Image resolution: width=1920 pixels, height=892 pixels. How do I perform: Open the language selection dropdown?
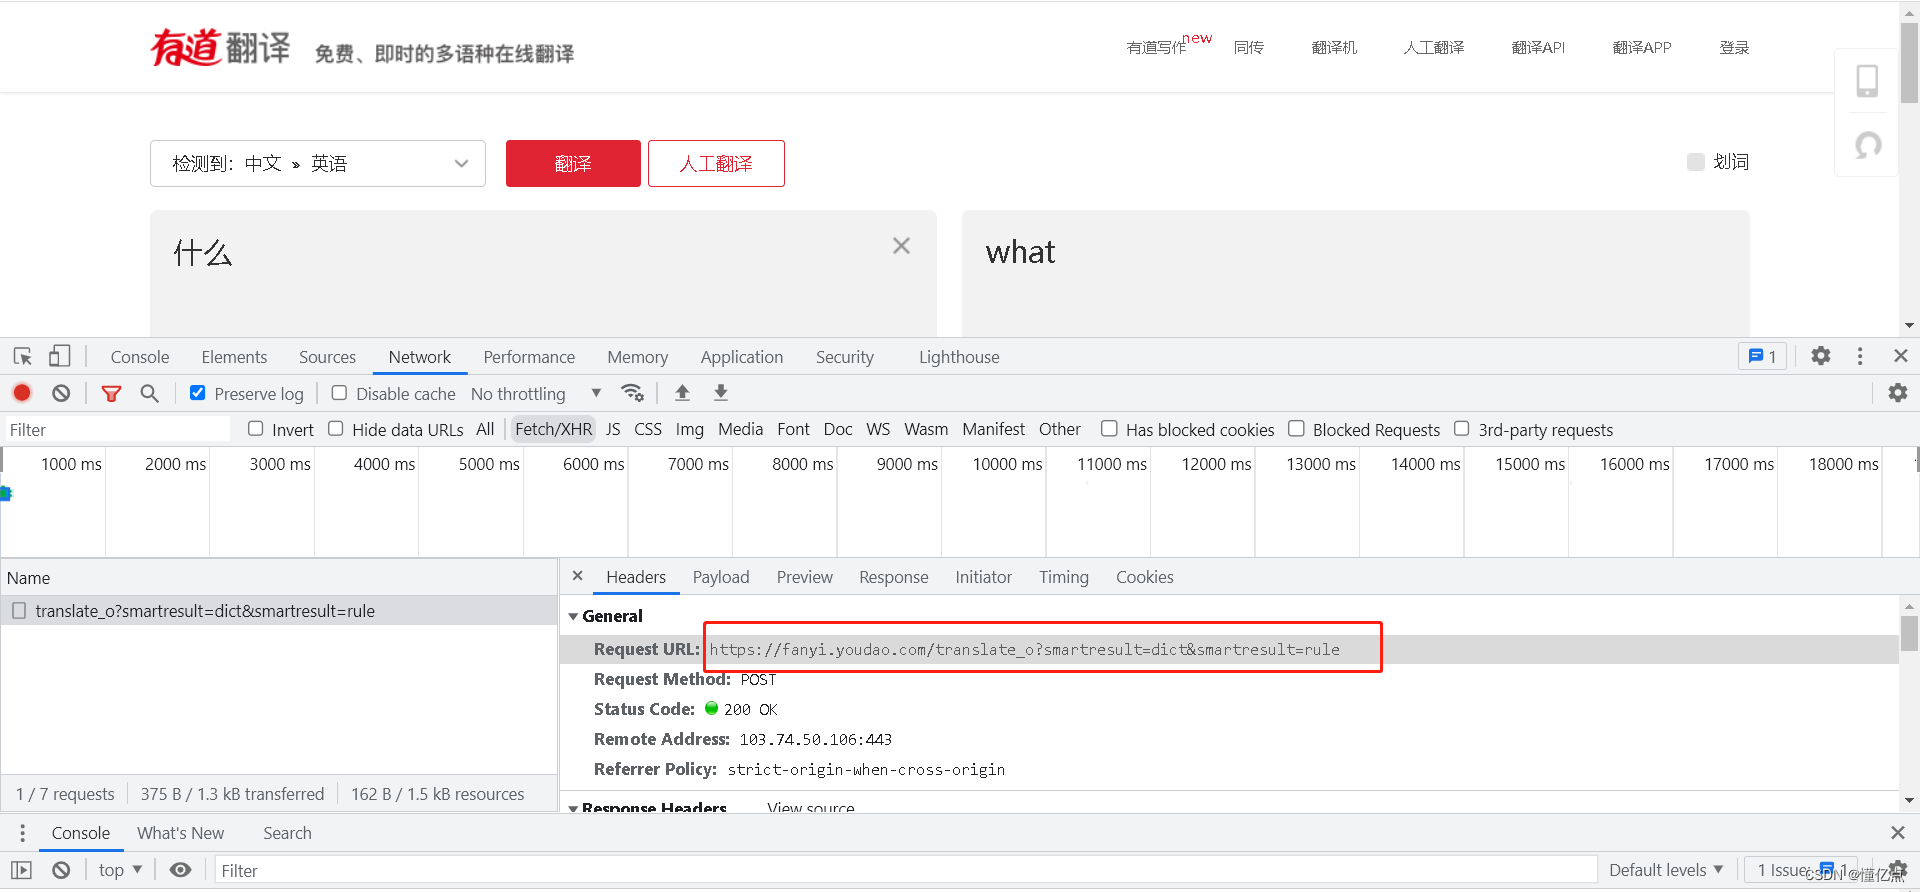(x=318, y=163)
